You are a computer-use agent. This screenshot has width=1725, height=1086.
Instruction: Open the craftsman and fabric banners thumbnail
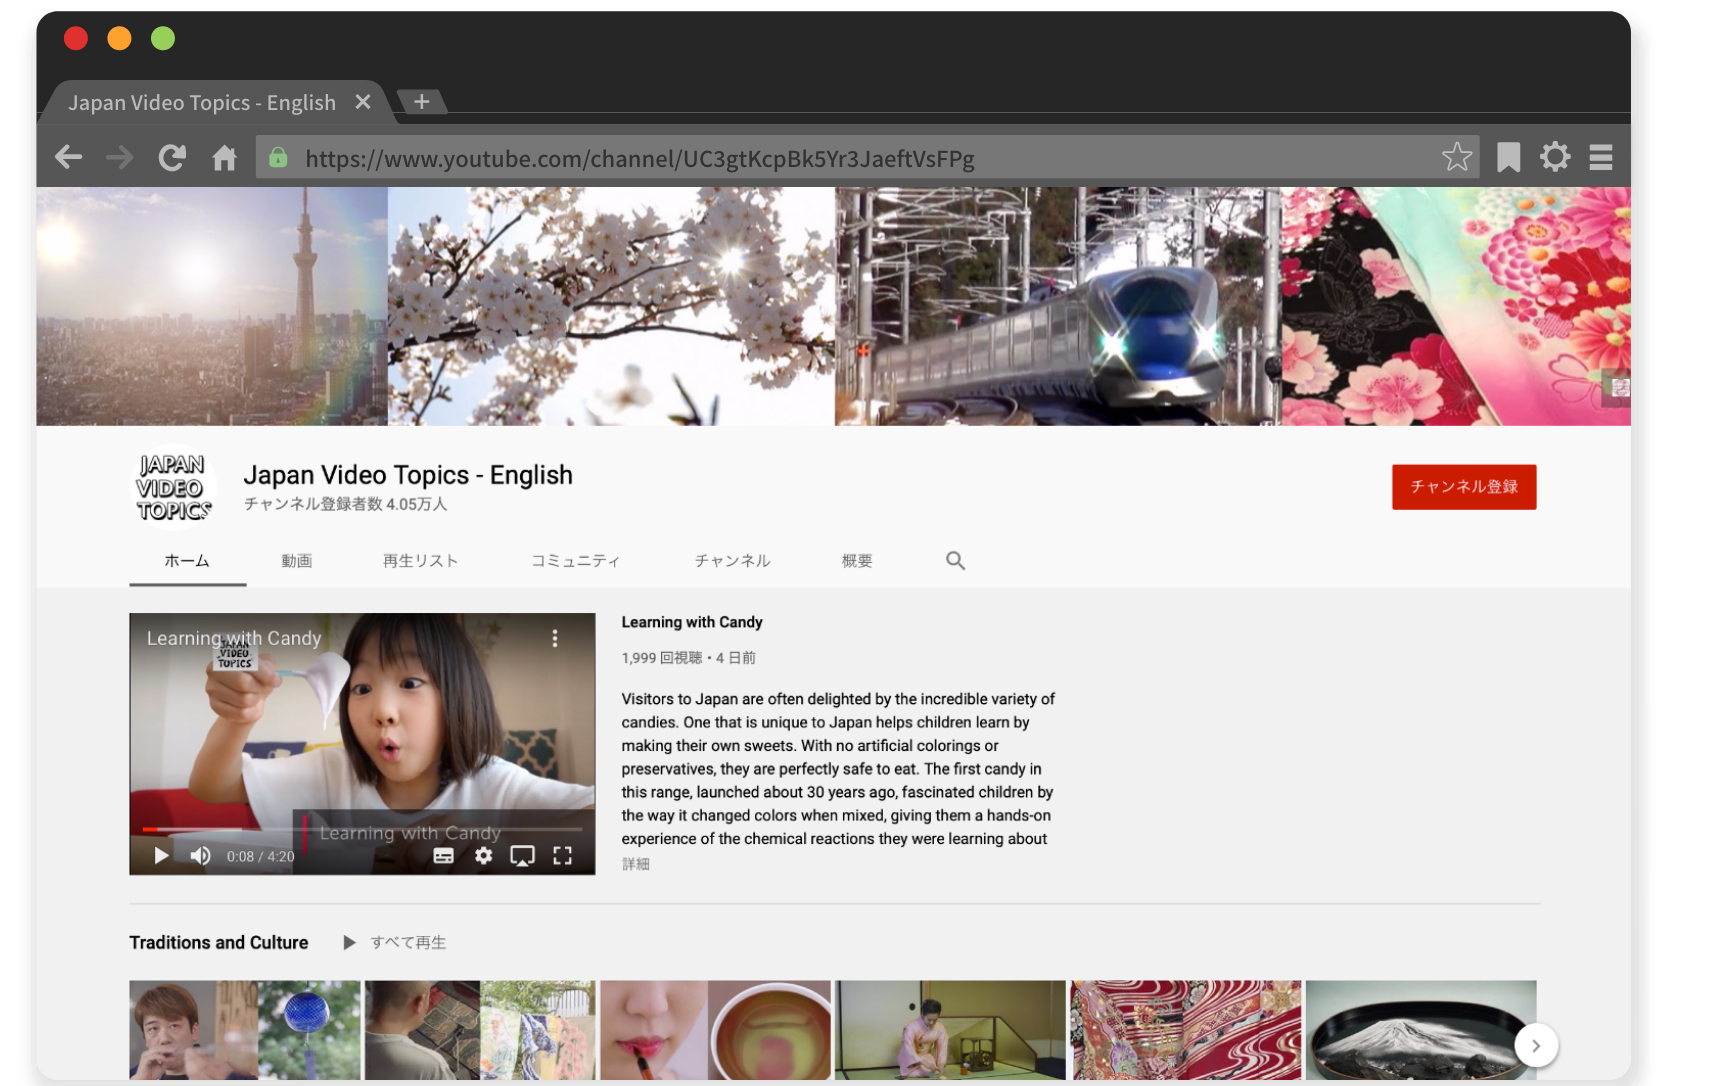click(480, 1030)
